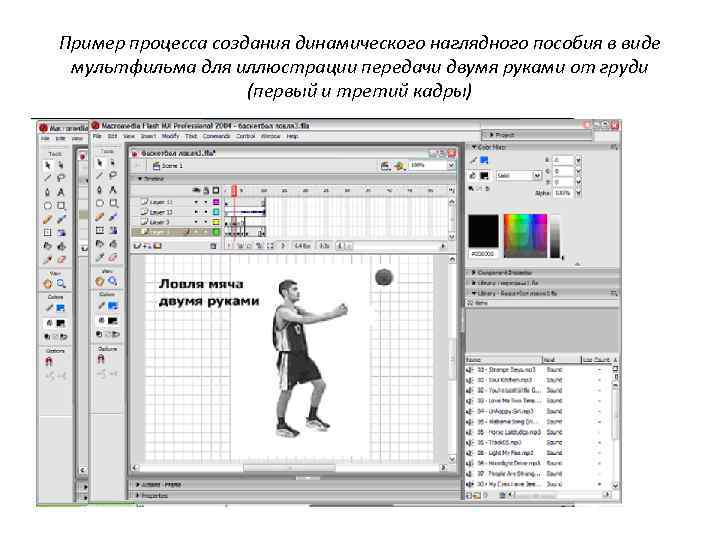Select the Ink Bottle tool in front toolbox
Image resolution: width=720 pixels, height=540 pixels.
(100, 244)
